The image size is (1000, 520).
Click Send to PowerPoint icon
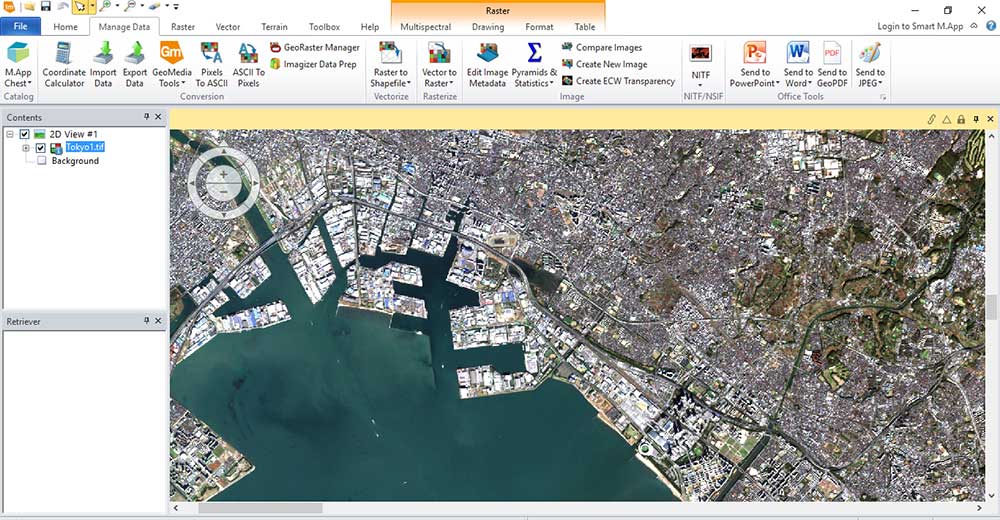click(x=755, y=53)
